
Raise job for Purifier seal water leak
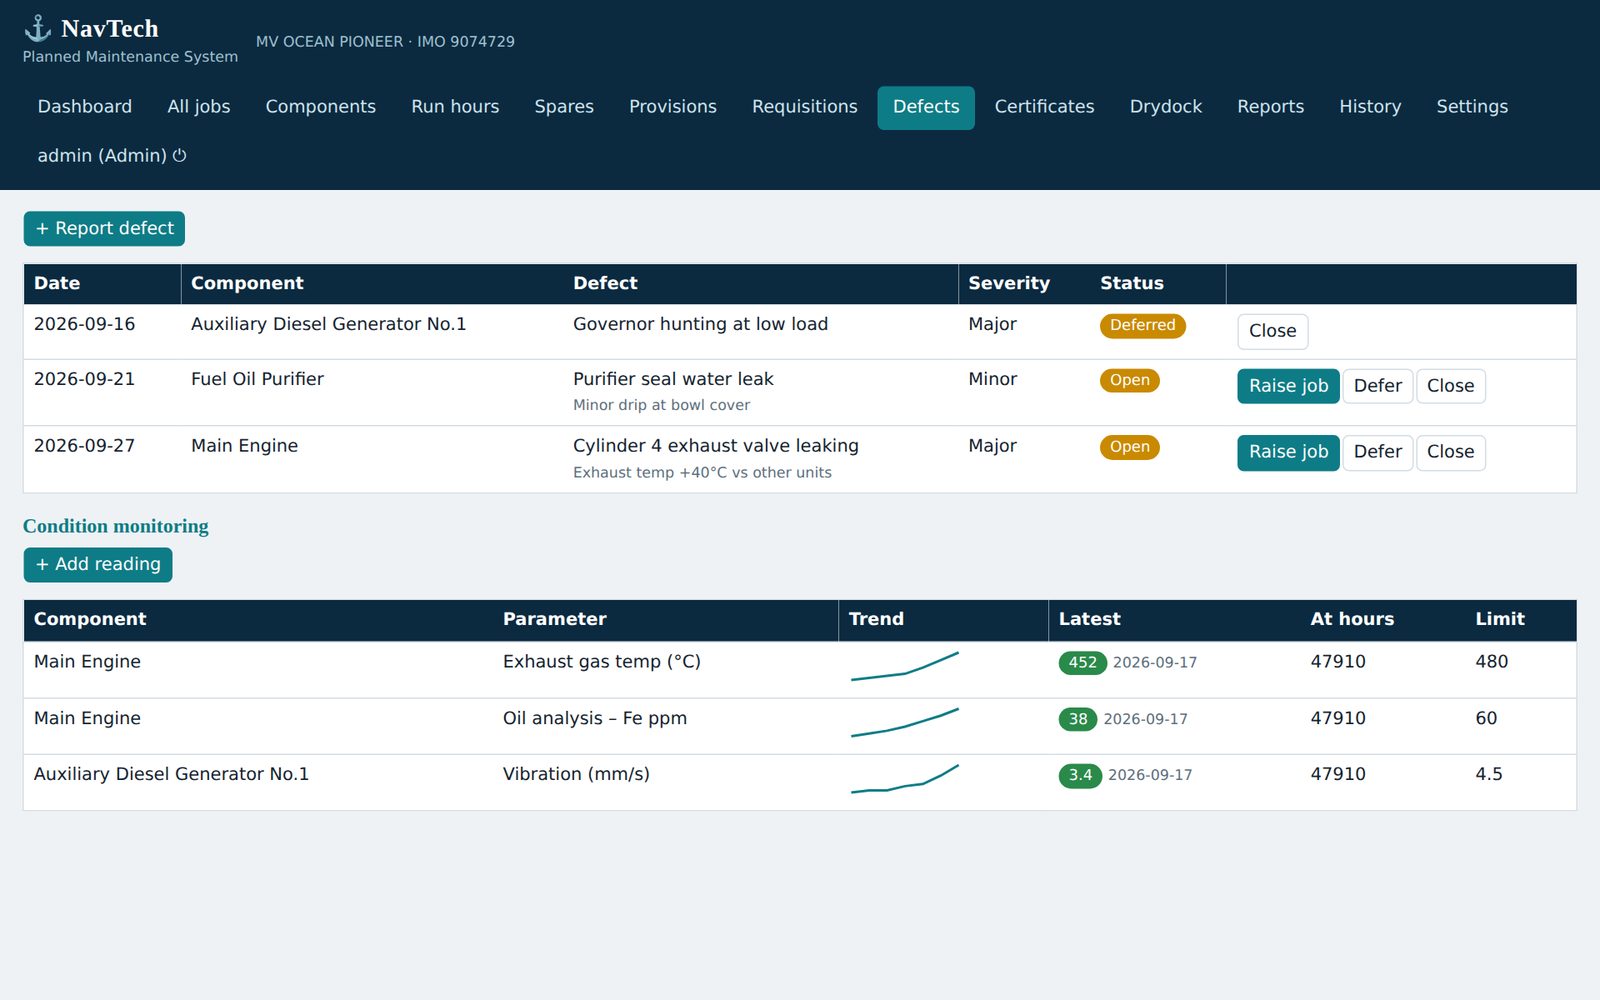pyautogui.click(x=1288, y=386)
